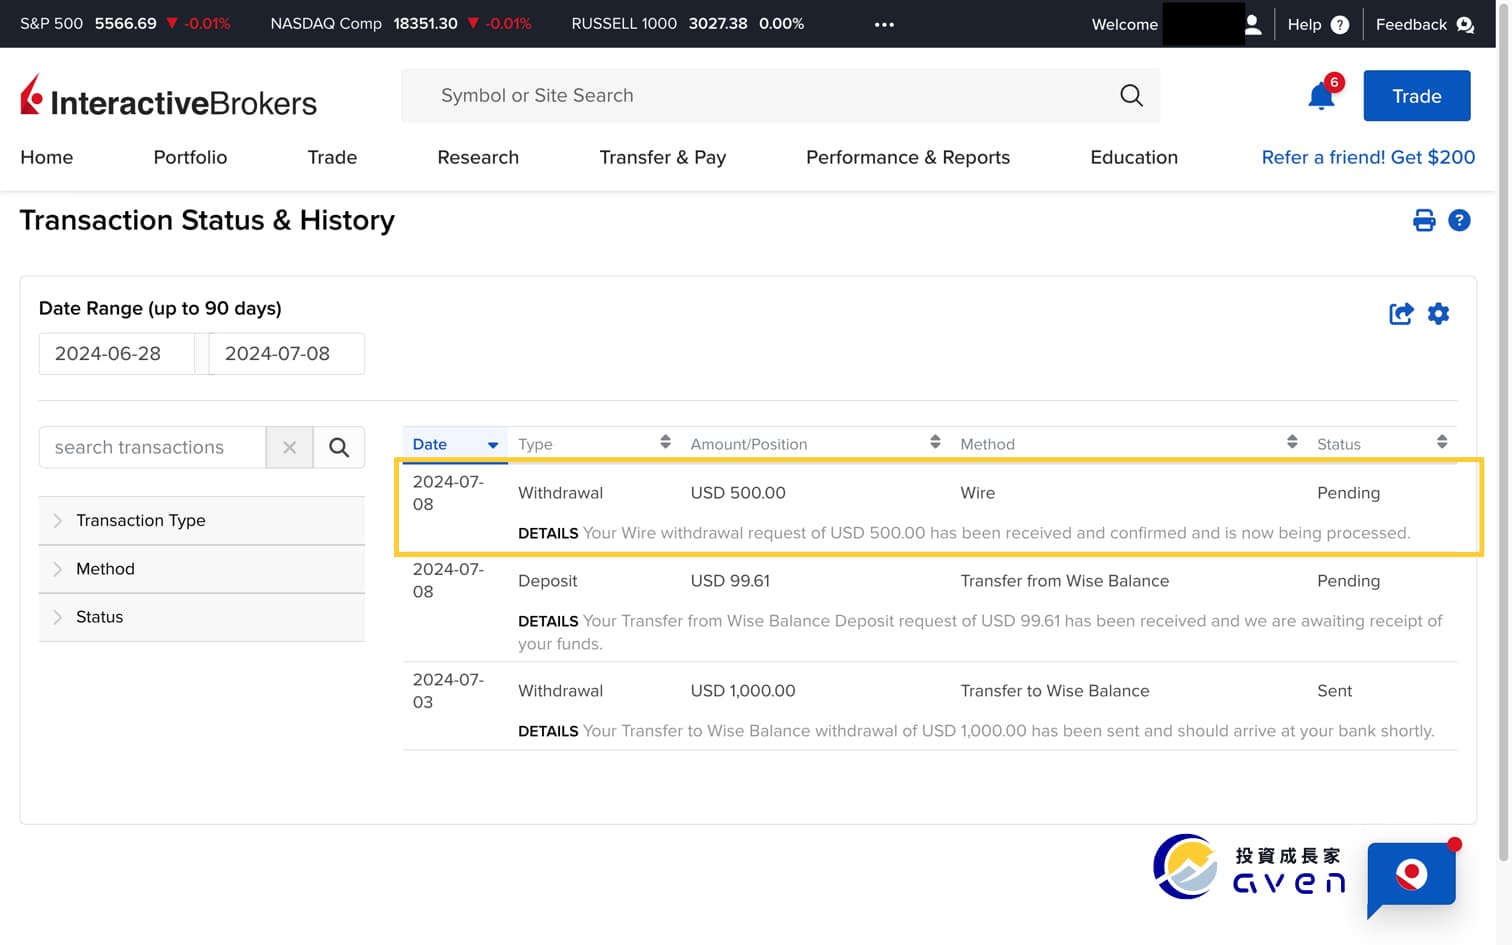Open the settings gear icon
This screenshot has width=1512, height=945.
coord(1438,314)
